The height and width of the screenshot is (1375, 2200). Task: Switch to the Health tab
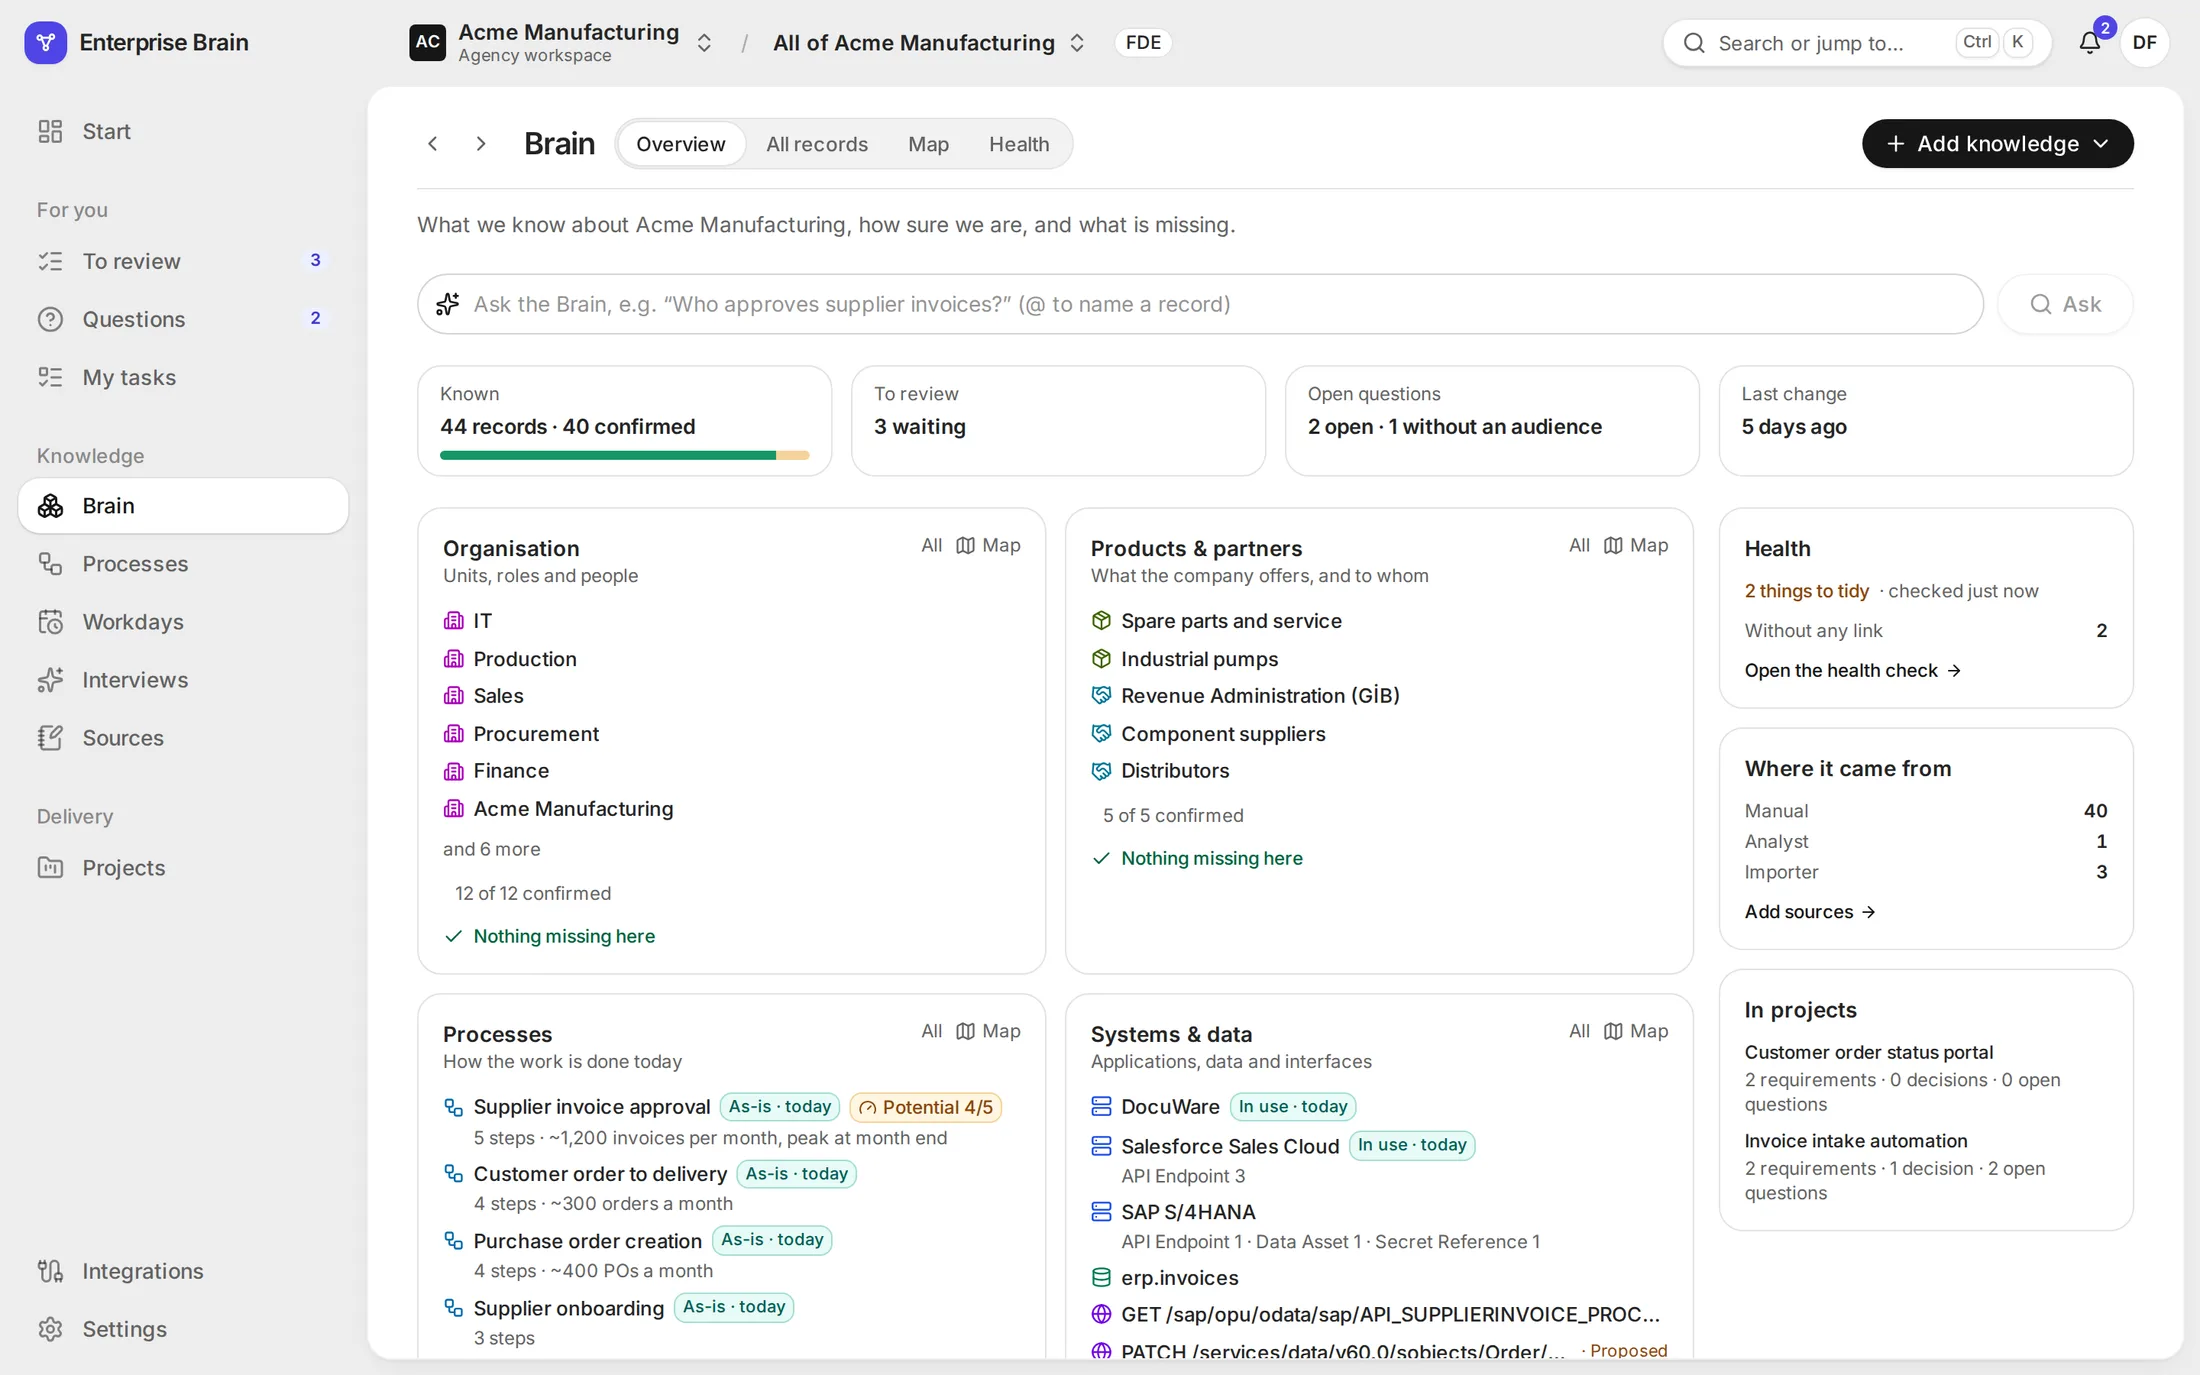click(x=1019, y=144)
